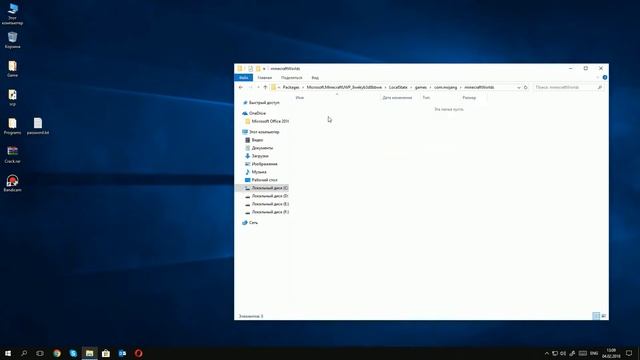
Task: Open Загрузки in the navigation pane
Action: pos(260,156)
